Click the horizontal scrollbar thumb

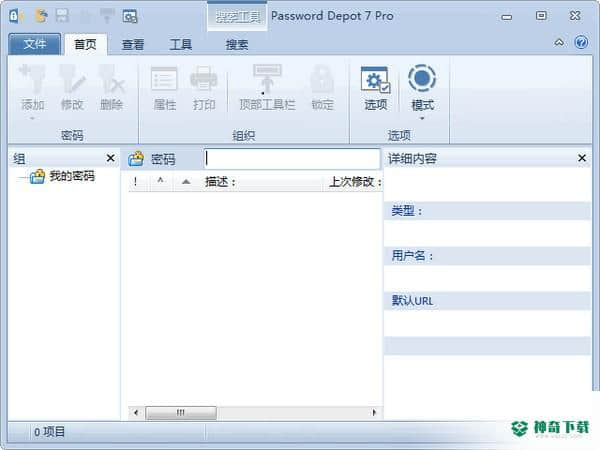point(181,412)
